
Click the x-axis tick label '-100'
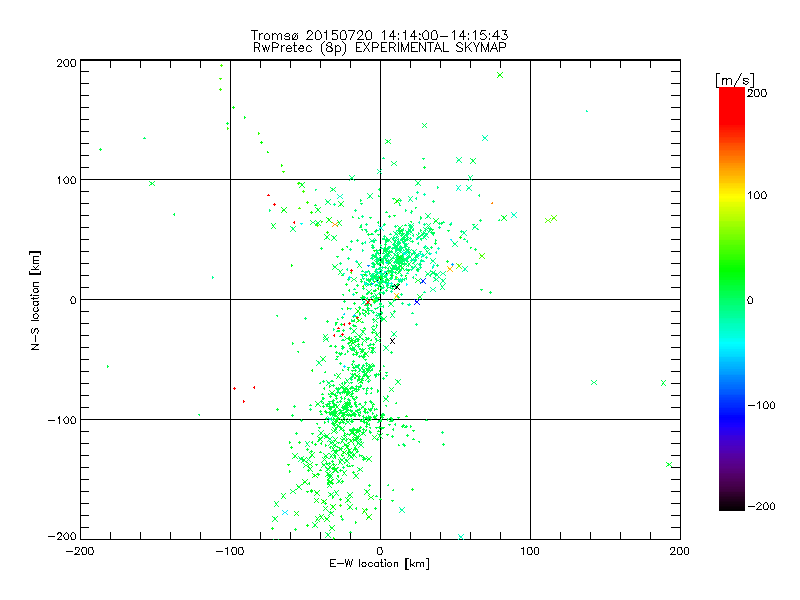coord(230,551)
